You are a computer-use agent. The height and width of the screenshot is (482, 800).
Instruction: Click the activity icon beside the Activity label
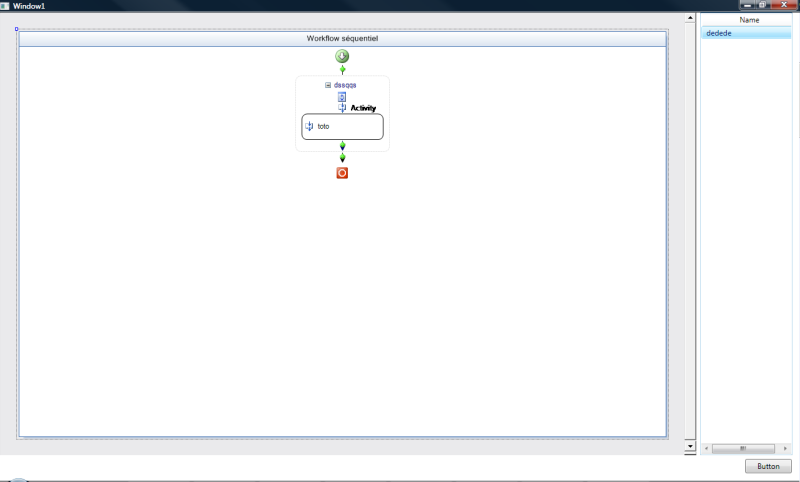point(342,108)
